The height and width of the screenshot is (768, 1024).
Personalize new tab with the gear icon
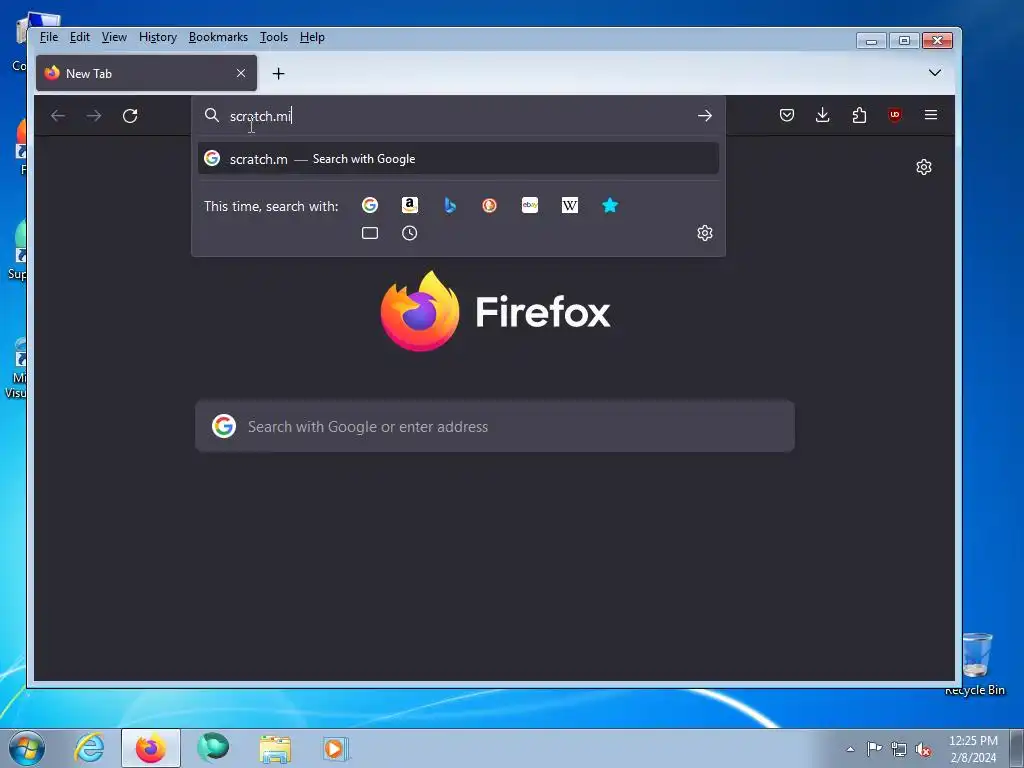(923, 167)
